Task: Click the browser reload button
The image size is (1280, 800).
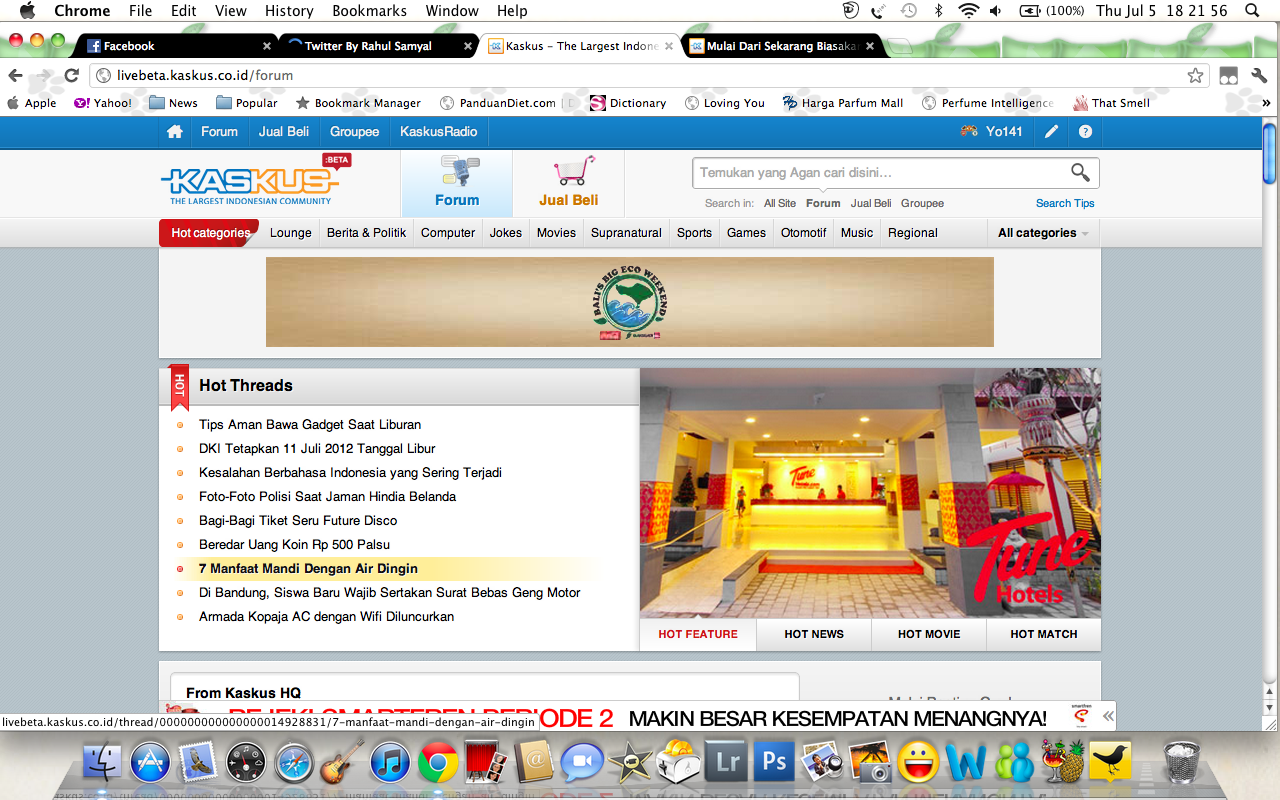Action: coord(71,75)
